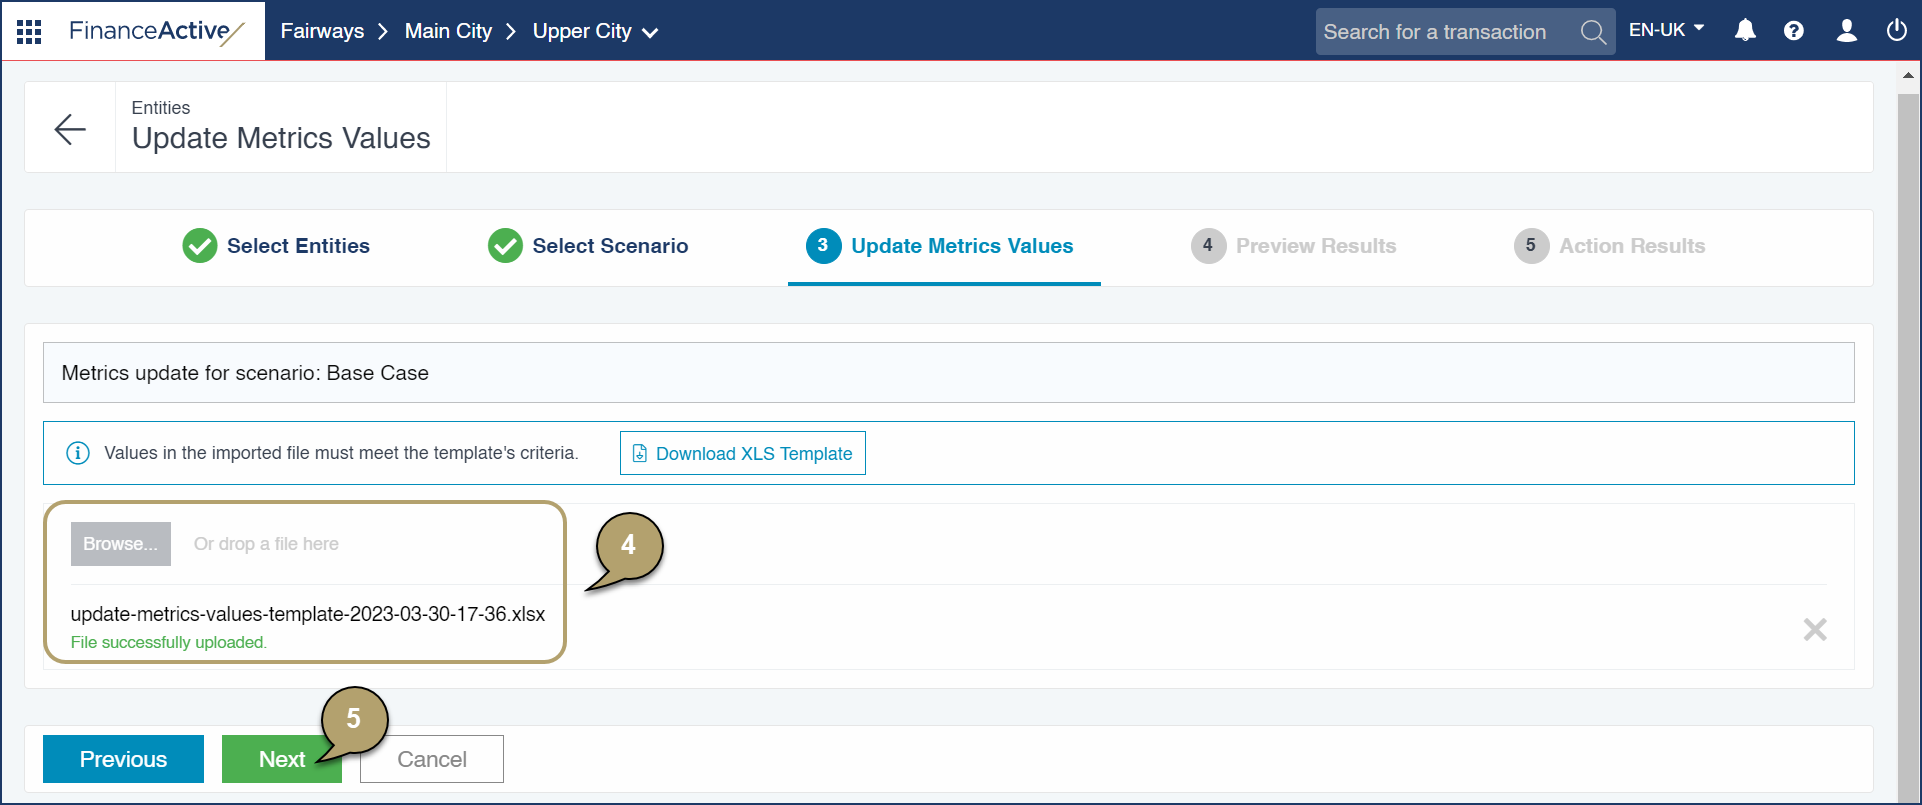
Task: Click the power logout icon
Action: tap(1896, 31)
